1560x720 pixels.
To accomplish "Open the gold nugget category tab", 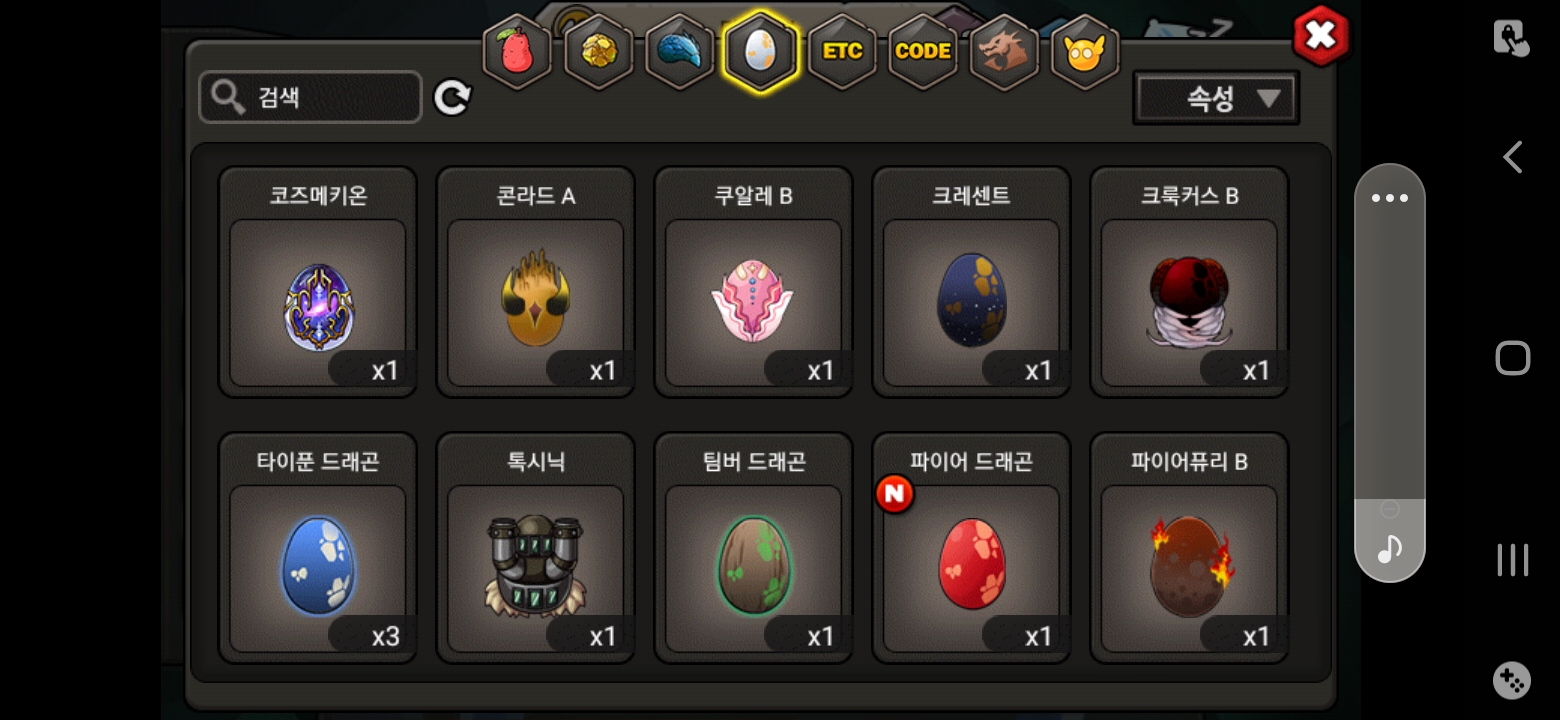I will tap(598, 52).
